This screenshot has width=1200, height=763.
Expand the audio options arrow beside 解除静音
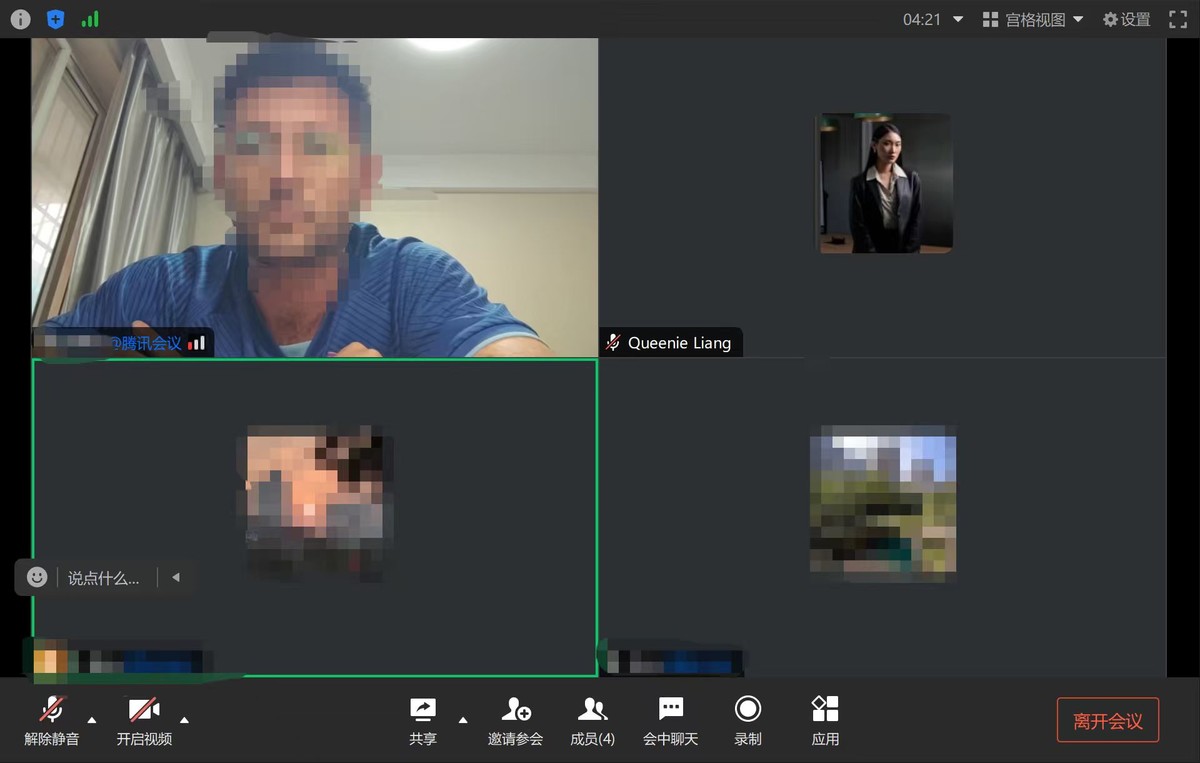click(92, 719)
